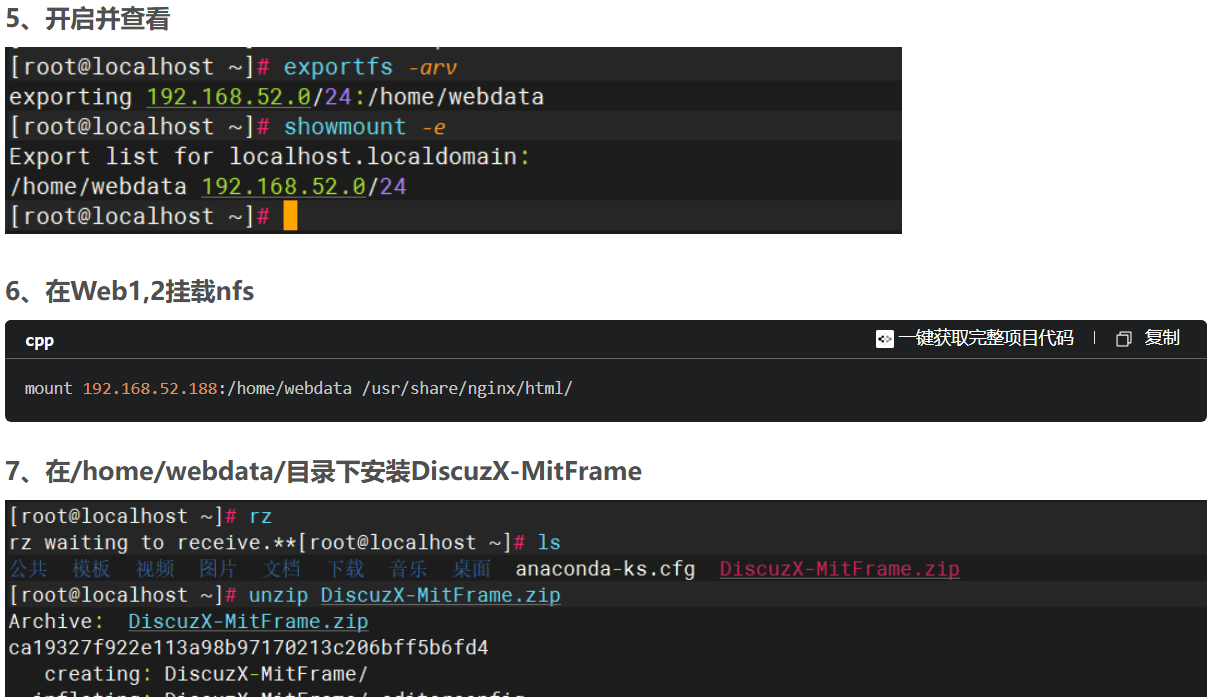
Task: Click IP 192.168.52.188 in mount command
Action: [150, 388]
